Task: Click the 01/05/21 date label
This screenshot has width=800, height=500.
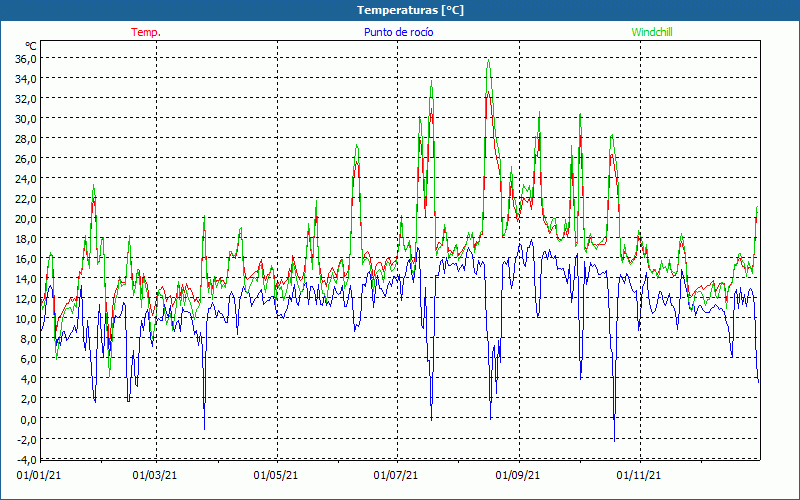Action: coord(276,476)
